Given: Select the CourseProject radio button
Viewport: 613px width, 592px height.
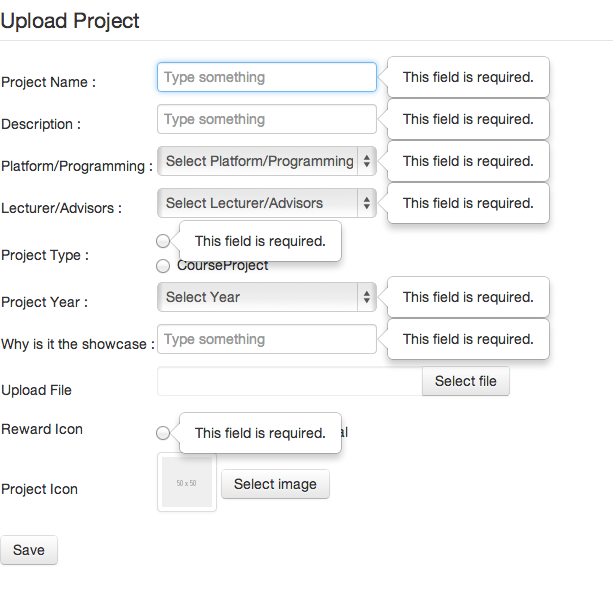Looking at the screenshot, I should coord(163,266).
